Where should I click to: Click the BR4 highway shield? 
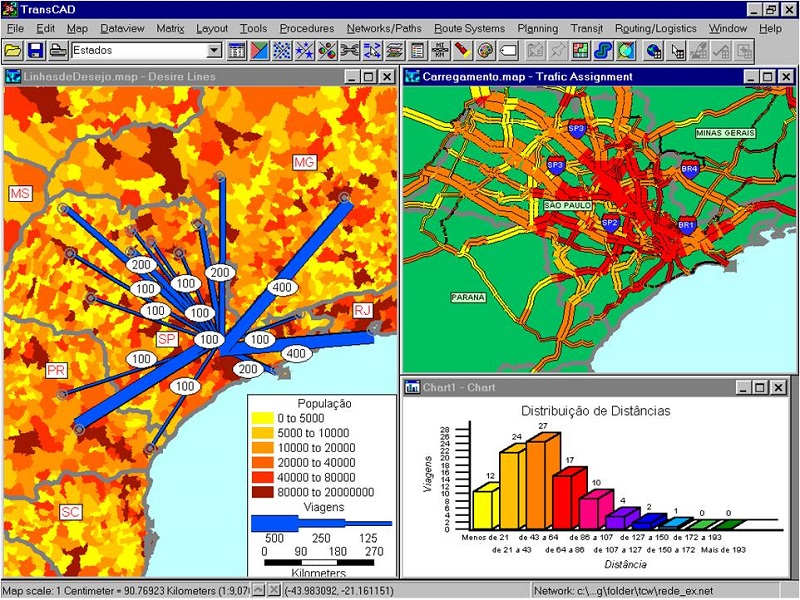tap(689, 169)
